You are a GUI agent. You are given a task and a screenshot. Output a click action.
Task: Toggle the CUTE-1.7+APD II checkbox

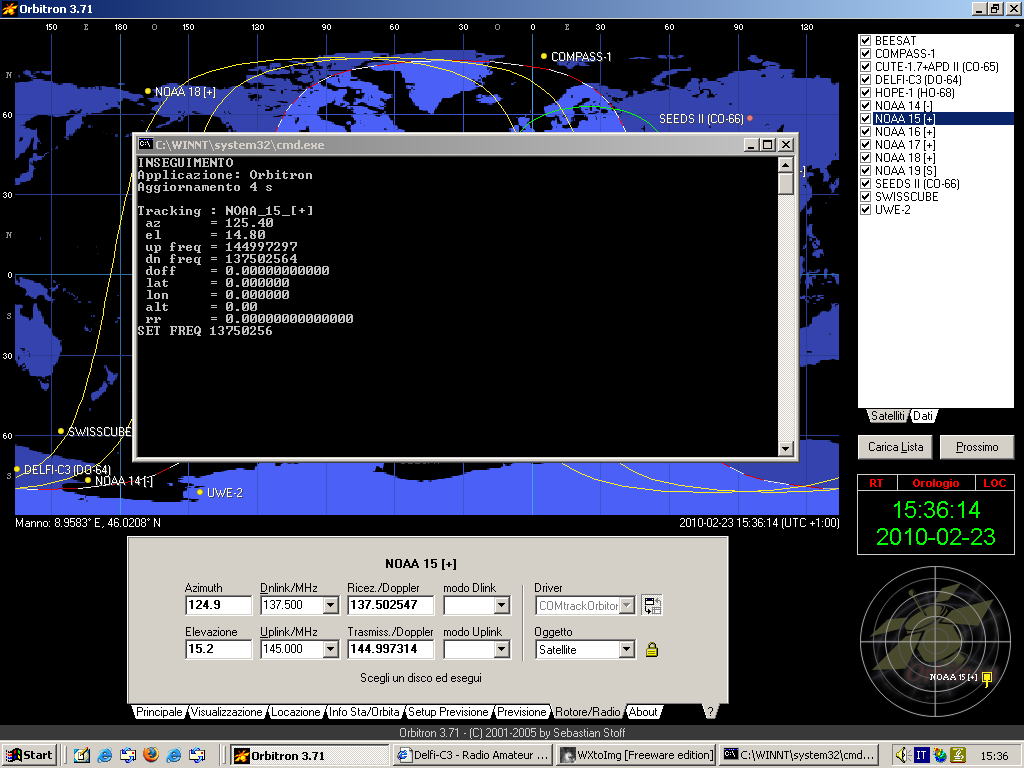tap(865, 67)
